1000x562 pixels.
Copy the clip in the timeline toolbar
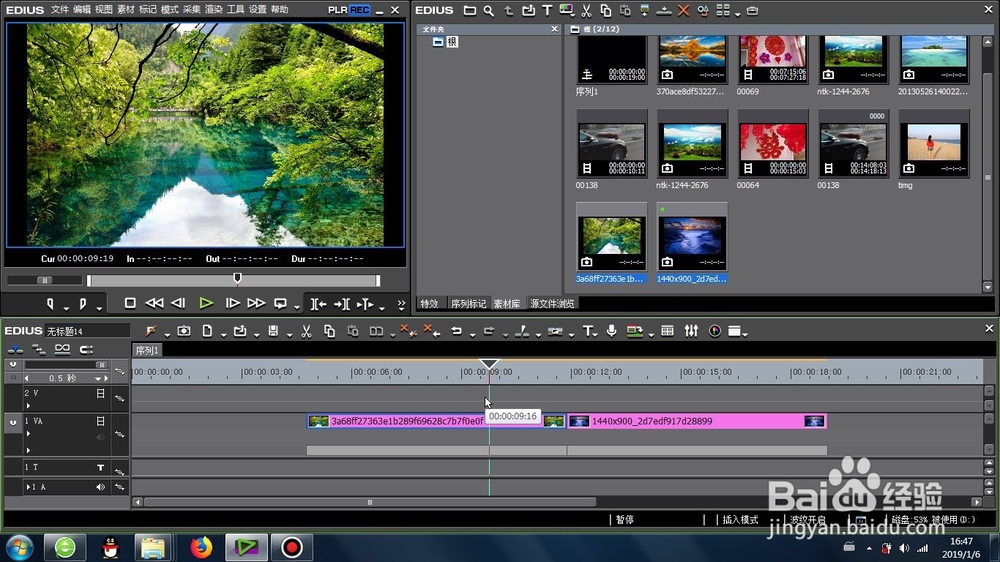(x=329, y=330)
